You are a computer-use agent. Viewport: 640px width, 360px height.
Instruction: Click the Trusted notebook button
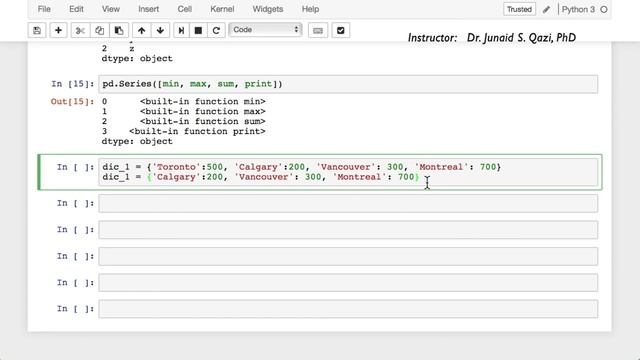pyautogui.click(x=519, y=9)
